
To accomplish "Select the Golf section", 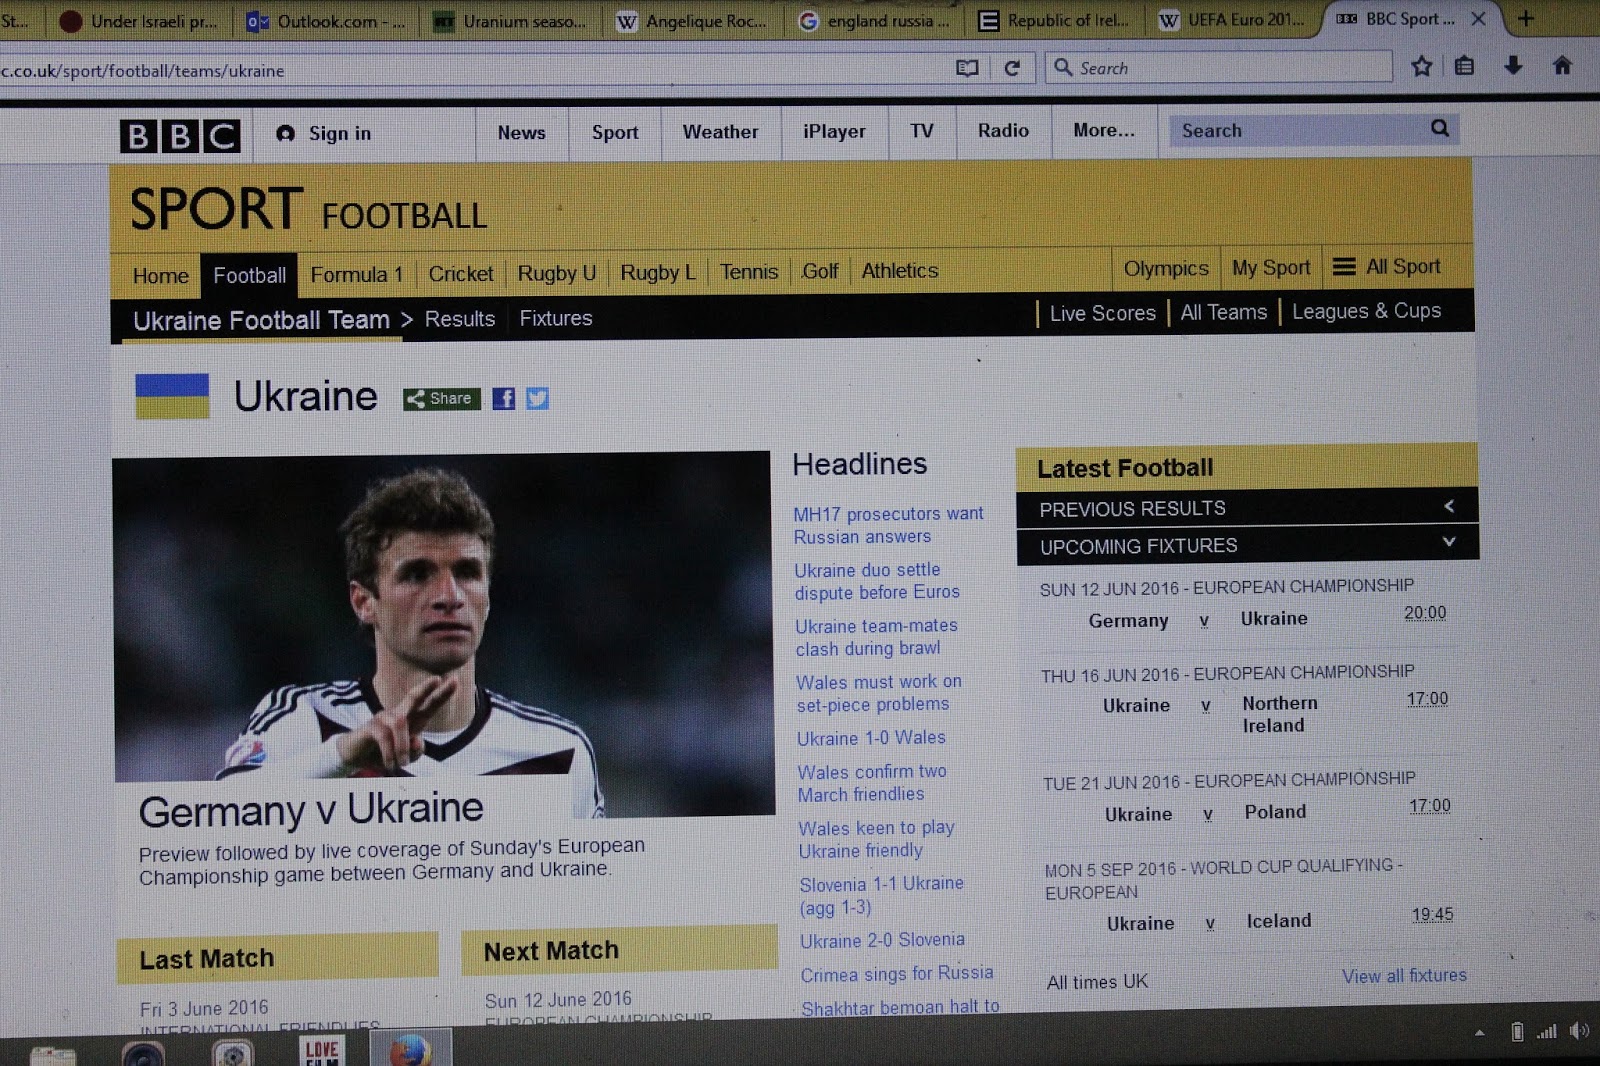I will point(820,271).
